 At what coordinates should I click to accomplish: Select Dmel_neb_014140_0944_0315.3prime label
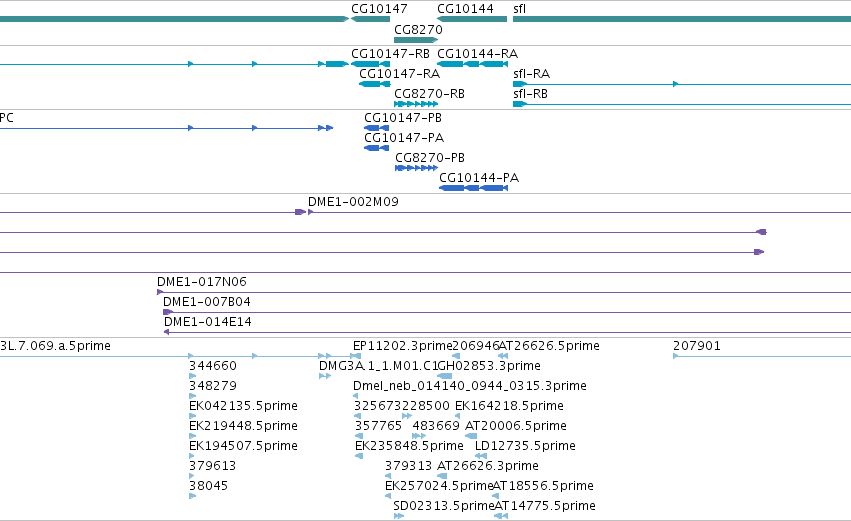coord(469,386)
